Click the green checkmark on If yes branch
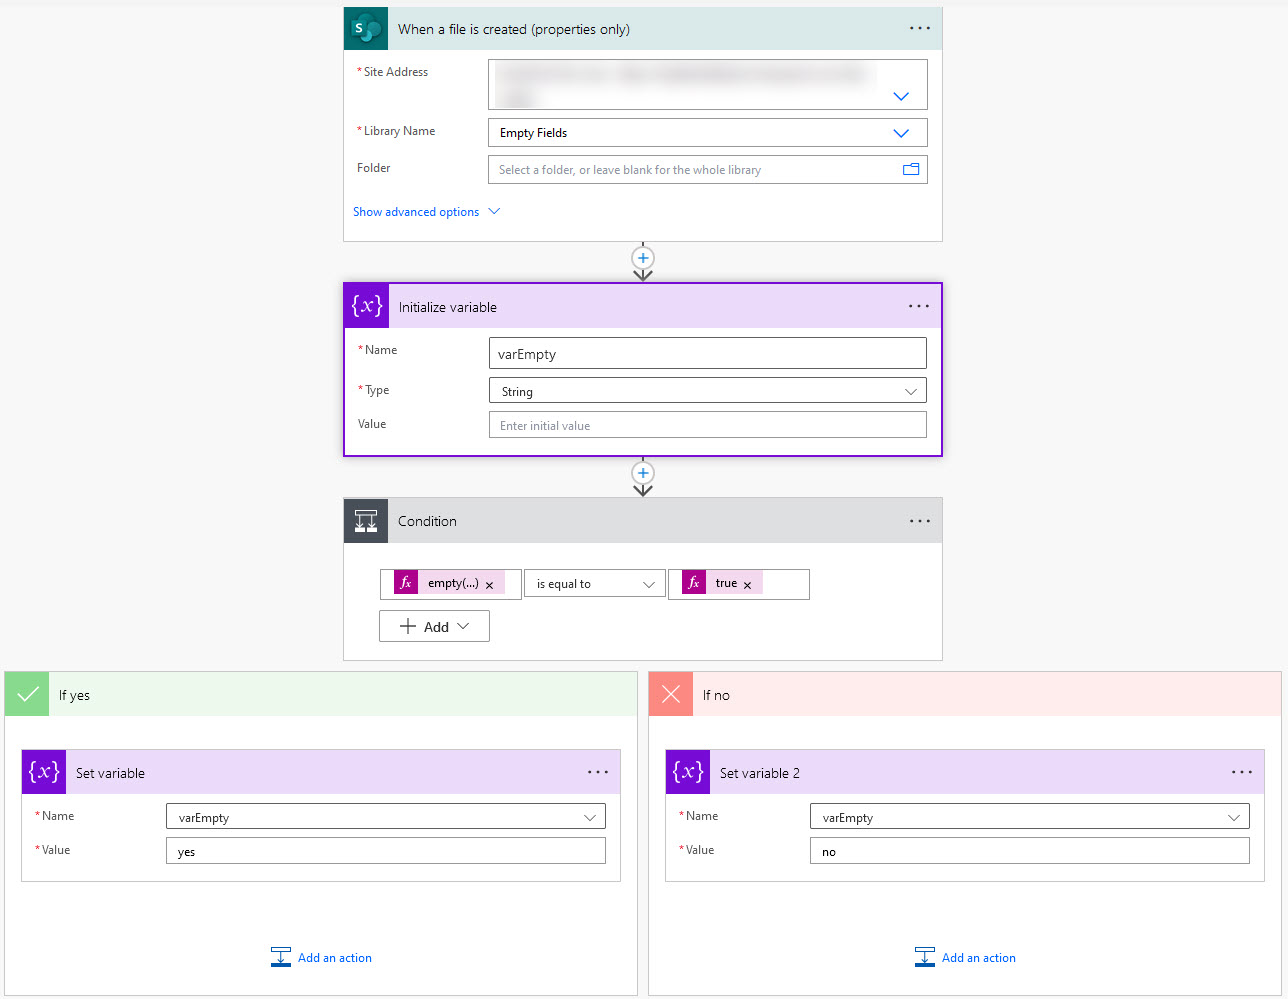Screen dimensions: 1288x999 coord(26,693)
